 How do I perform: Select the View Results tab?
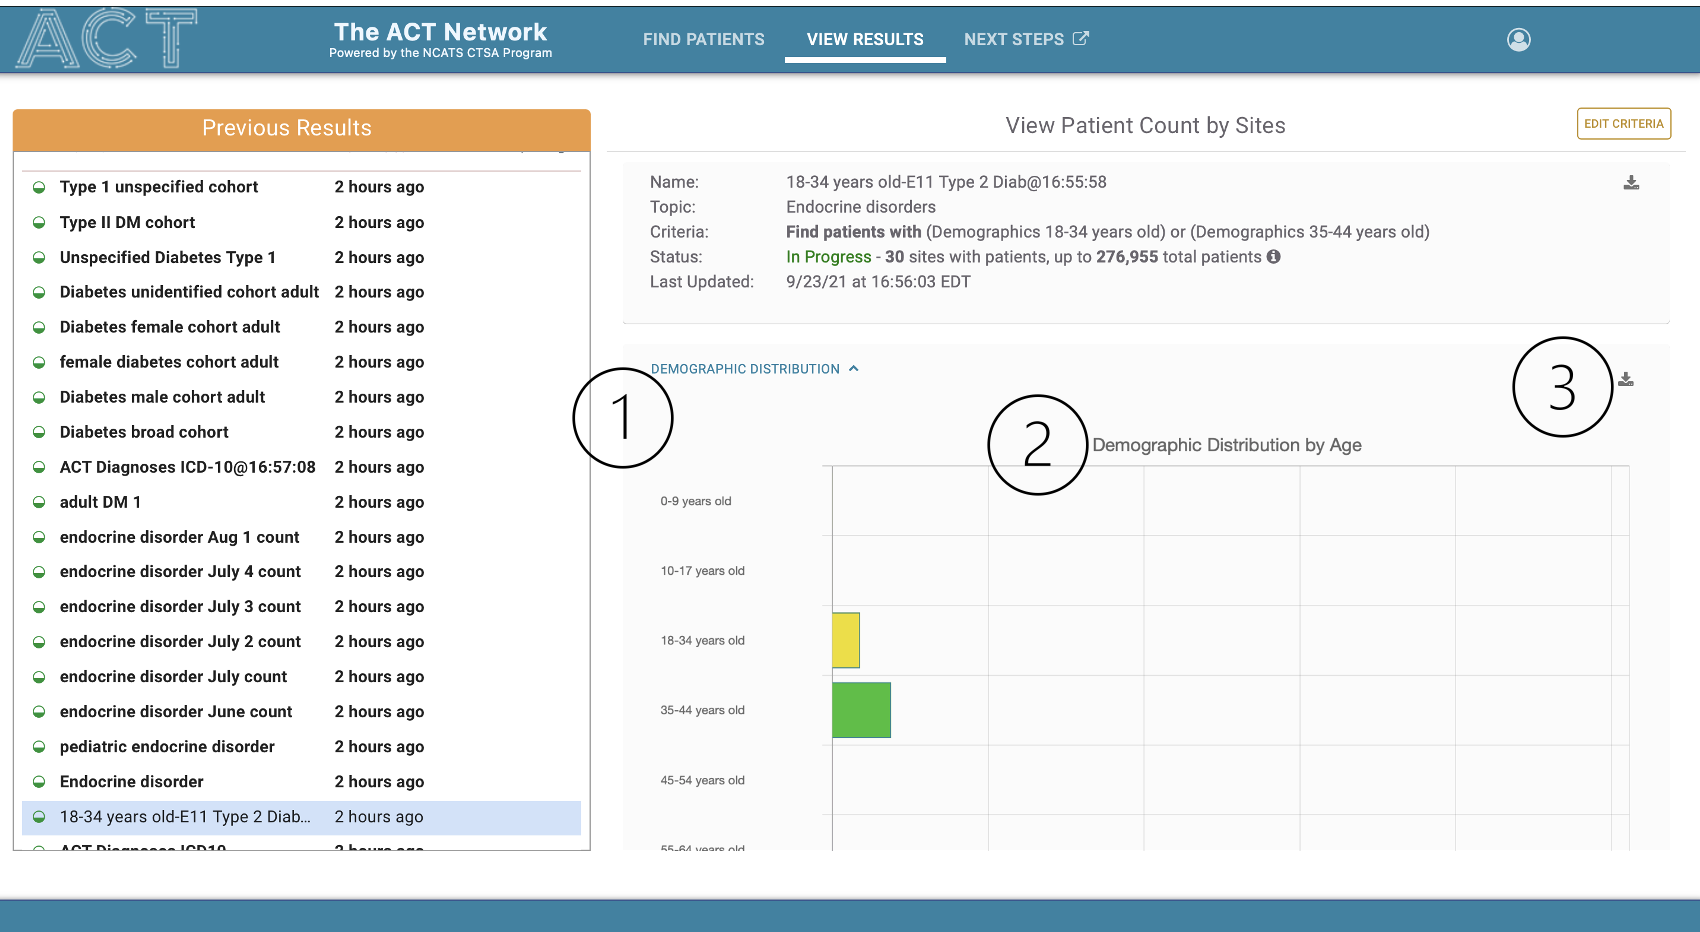pos(865,39)
